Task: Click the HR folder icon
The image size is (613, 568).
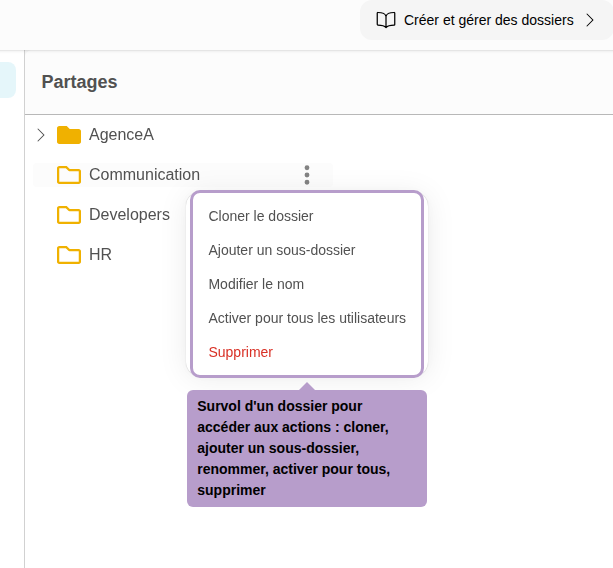Action: point(69,255)
